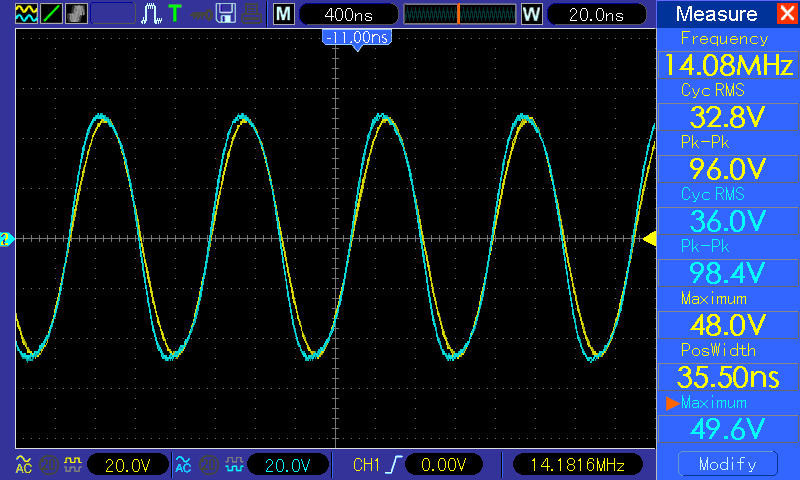The width and height of the screenshot is (800, 480).
Task: Open the CH2 20.0V vertical scale
Action: point(287,464)
